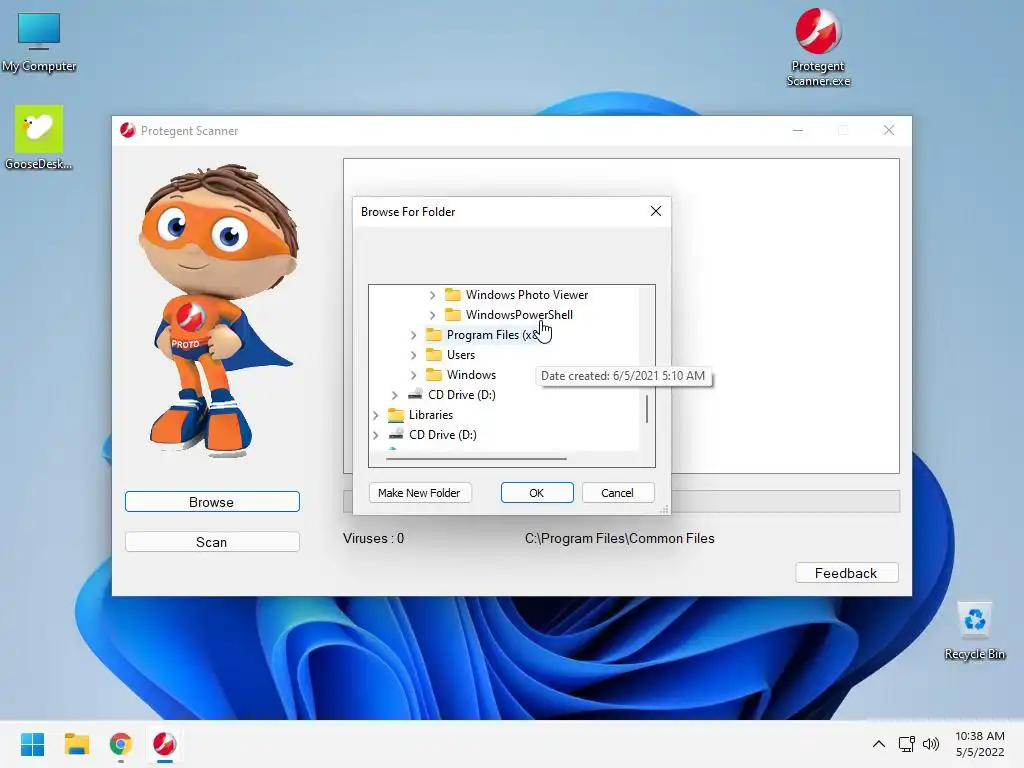The width and height of the screenshot is (1024, 768).
Task: Select WindowsPowerShell in folder tree
Action: 519,315
